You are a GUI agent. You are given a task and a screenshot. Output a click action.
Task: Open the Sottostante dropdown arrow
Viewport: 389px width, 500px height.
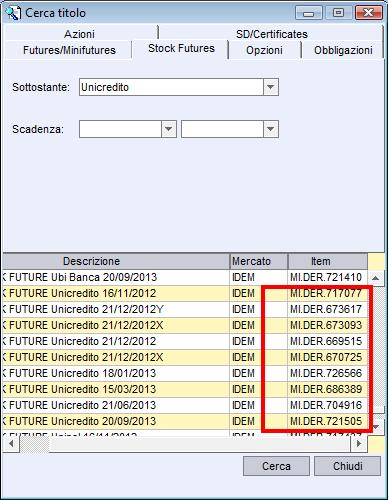[x=271, y=87]
